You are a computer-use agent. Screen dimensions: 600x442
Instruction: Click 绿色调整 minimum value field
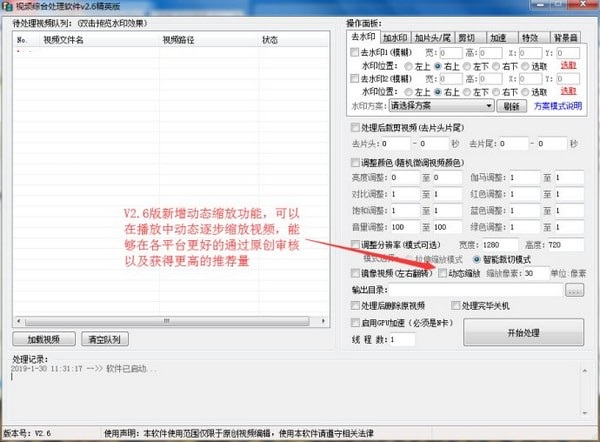pos(524,227)
